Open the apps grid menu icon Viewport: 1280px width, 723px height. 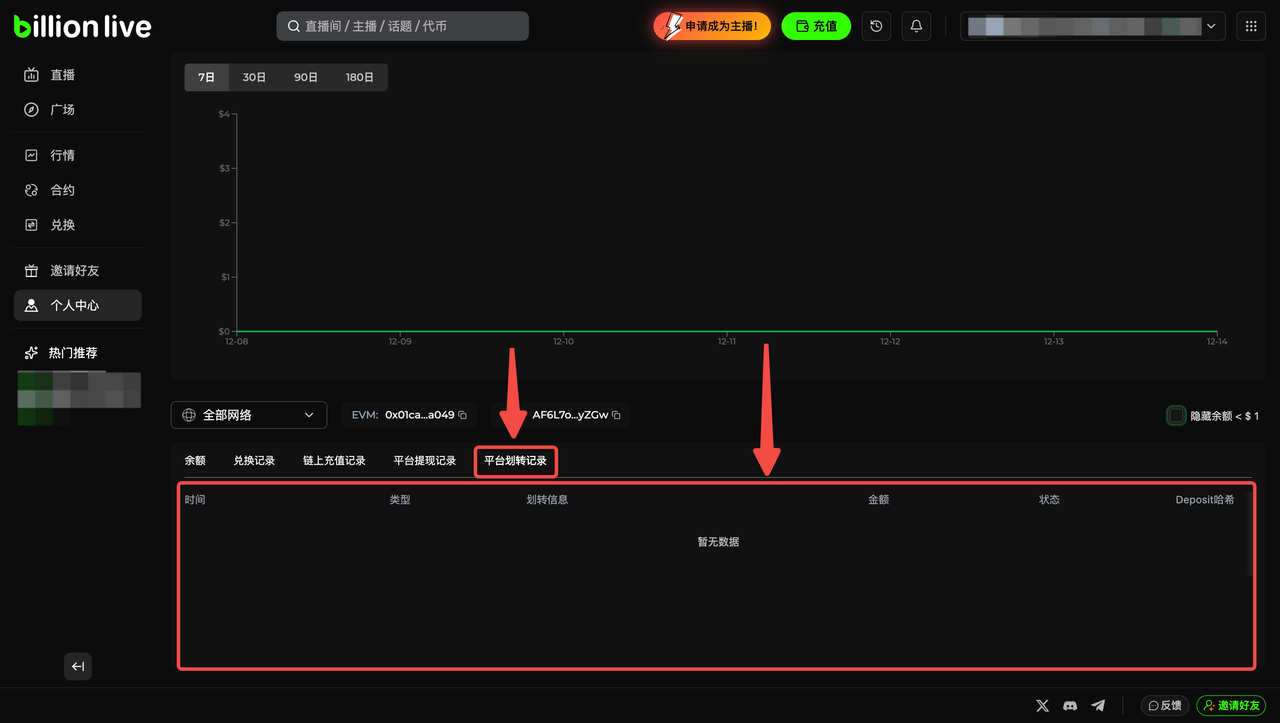click(x=1251, y=26)
